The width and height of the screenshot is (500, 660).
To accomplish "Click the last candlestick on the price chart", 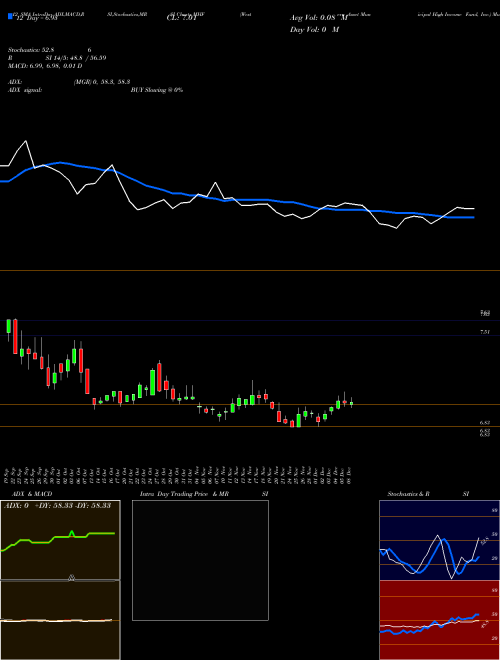I will click(x=351, y=403).
